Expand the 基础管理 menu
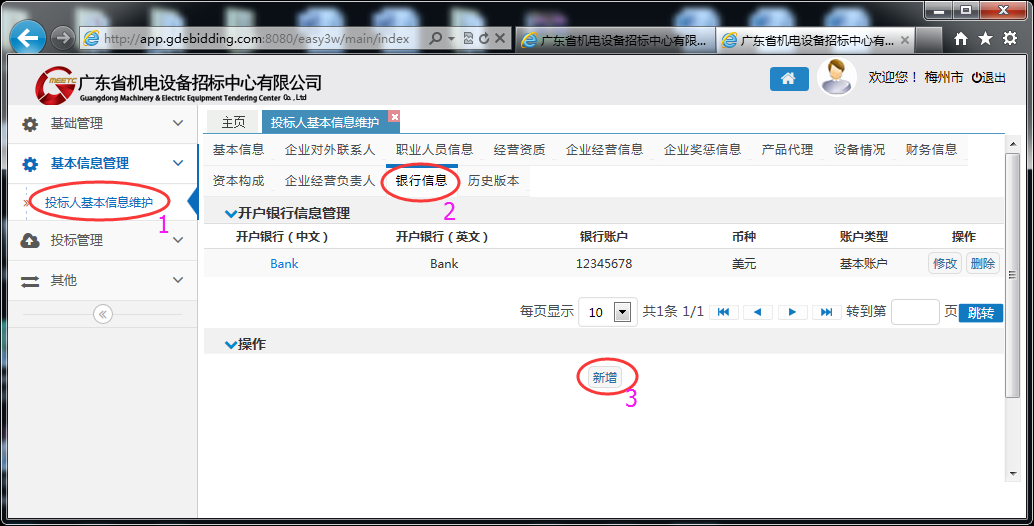Viewport: 1034px width, 526px height. 177,123
